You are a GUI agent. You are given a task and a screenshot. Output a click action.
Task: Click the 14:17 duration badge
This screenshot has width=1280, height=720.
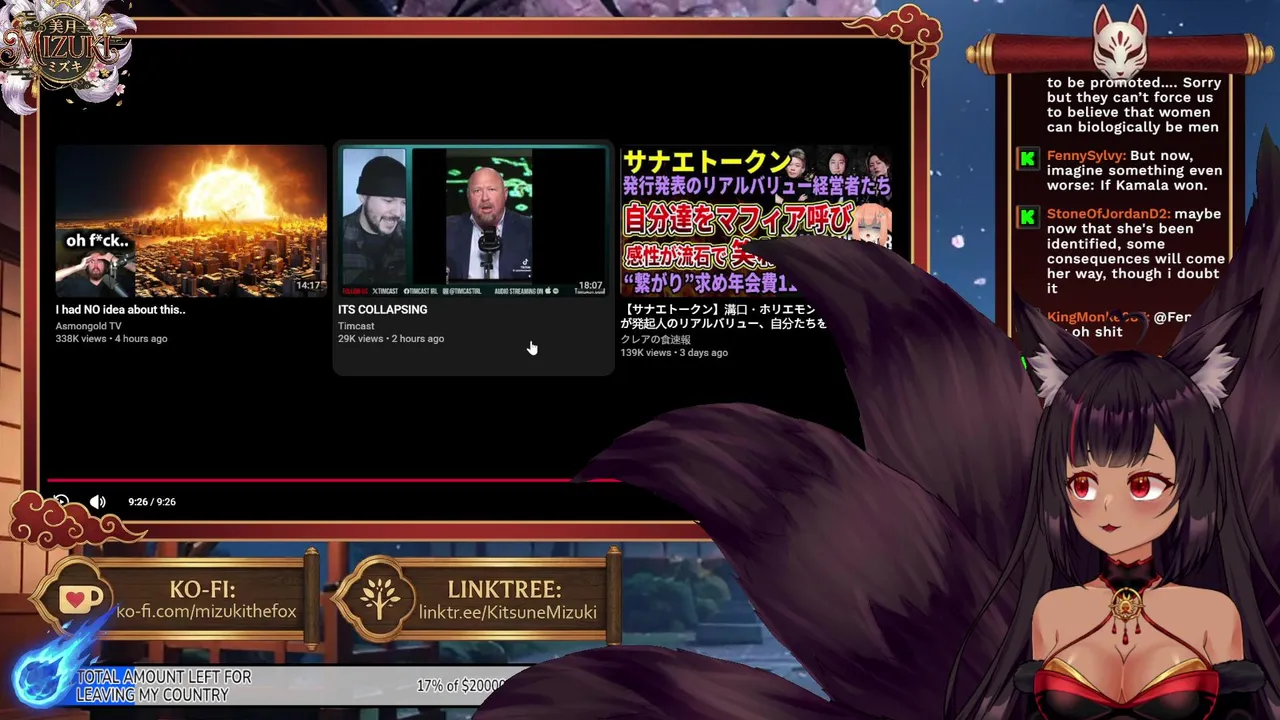308,286
